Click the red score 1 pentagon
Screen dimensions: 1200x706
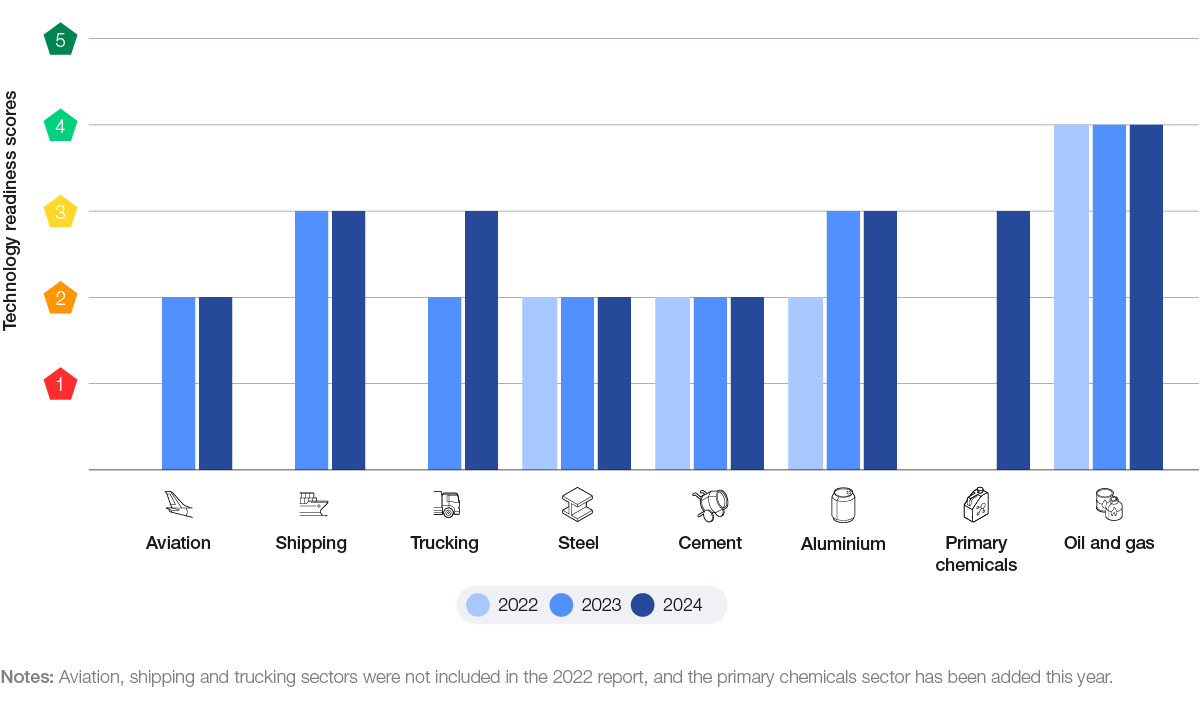(x=61, y=384)
